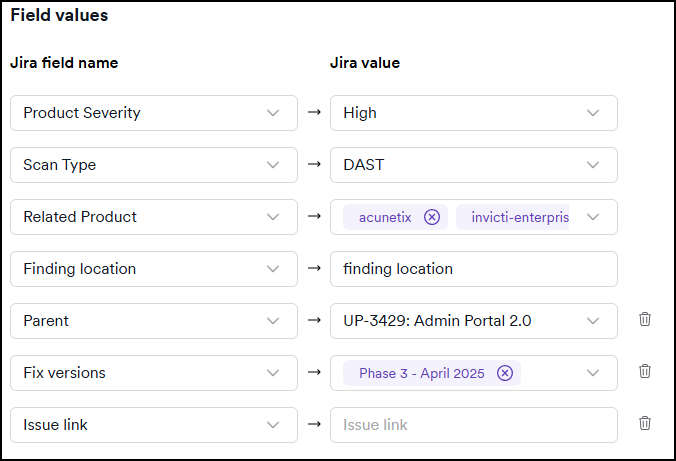Click the acunetix tag label

click(x=385, y=217)
